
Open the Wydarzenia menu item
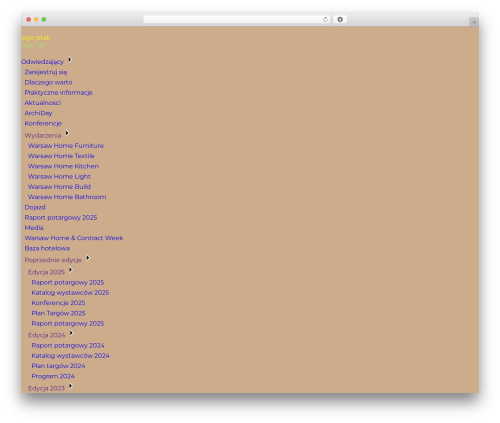[43, 135]
